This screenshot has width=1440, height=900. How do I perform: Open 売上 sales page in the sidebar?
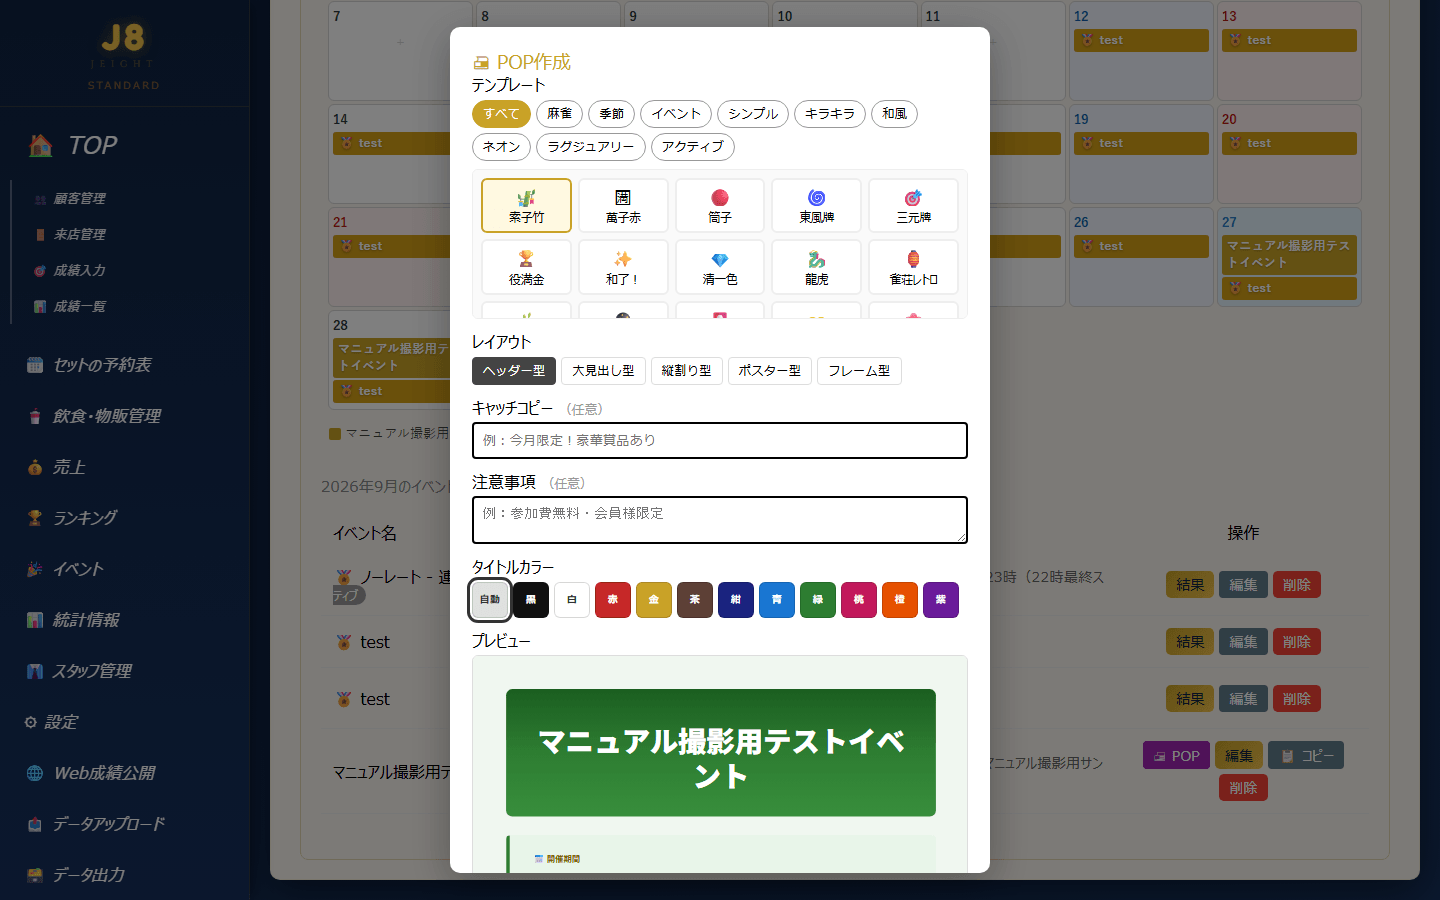tap(56, 467)
